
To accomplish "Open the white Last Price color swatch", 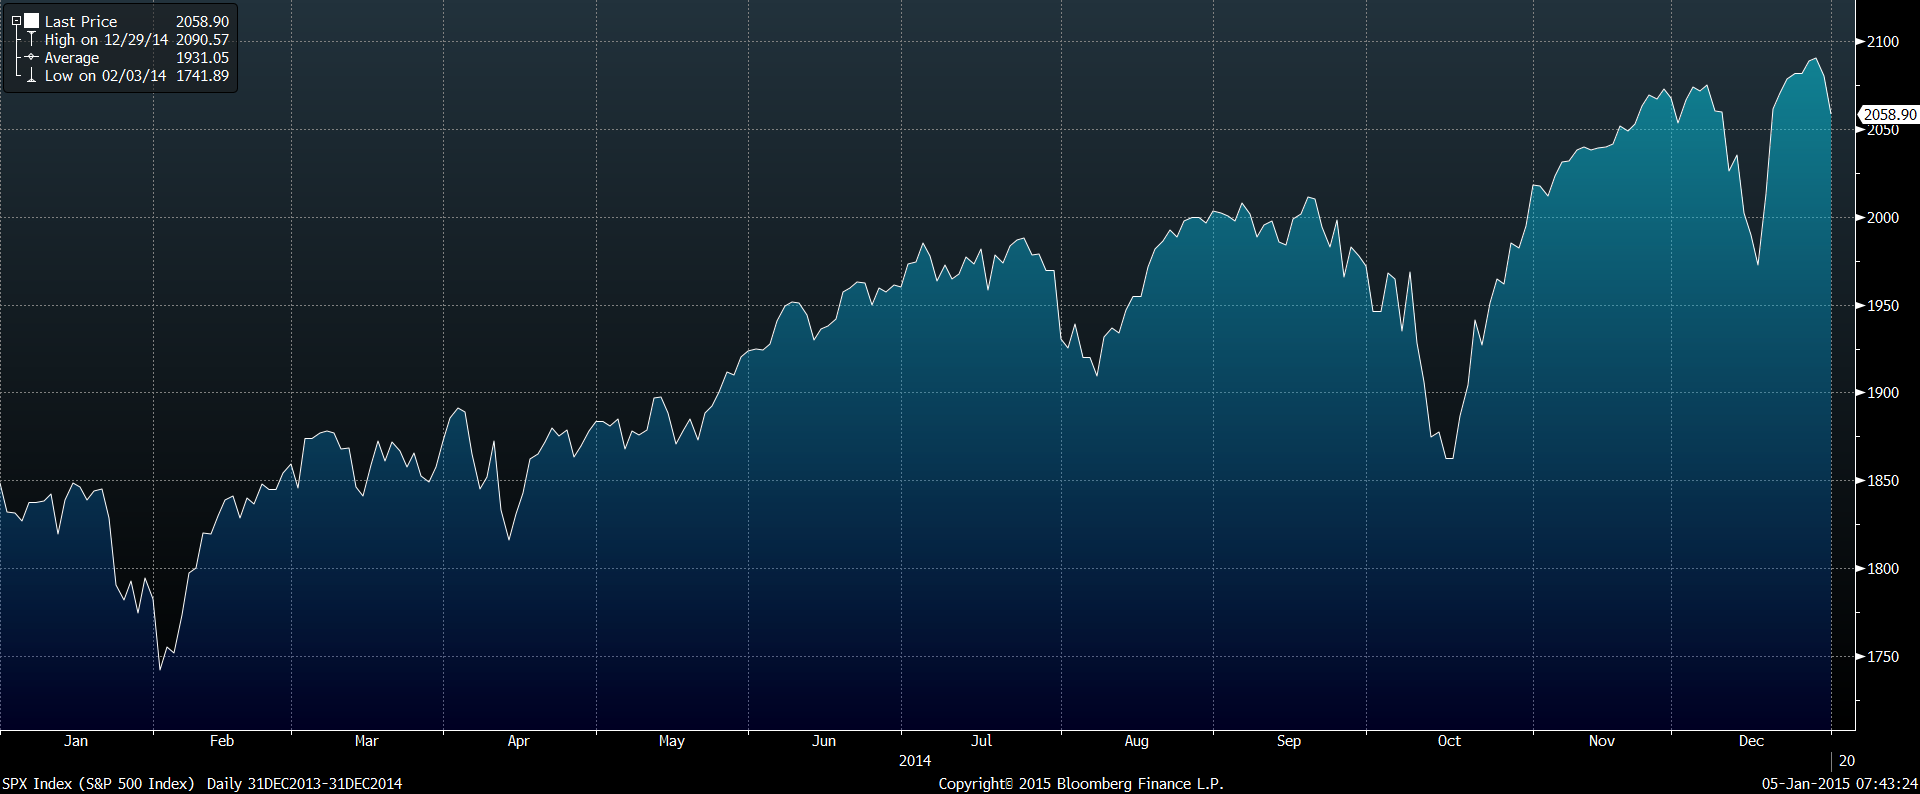I will (x=32, y=21).
